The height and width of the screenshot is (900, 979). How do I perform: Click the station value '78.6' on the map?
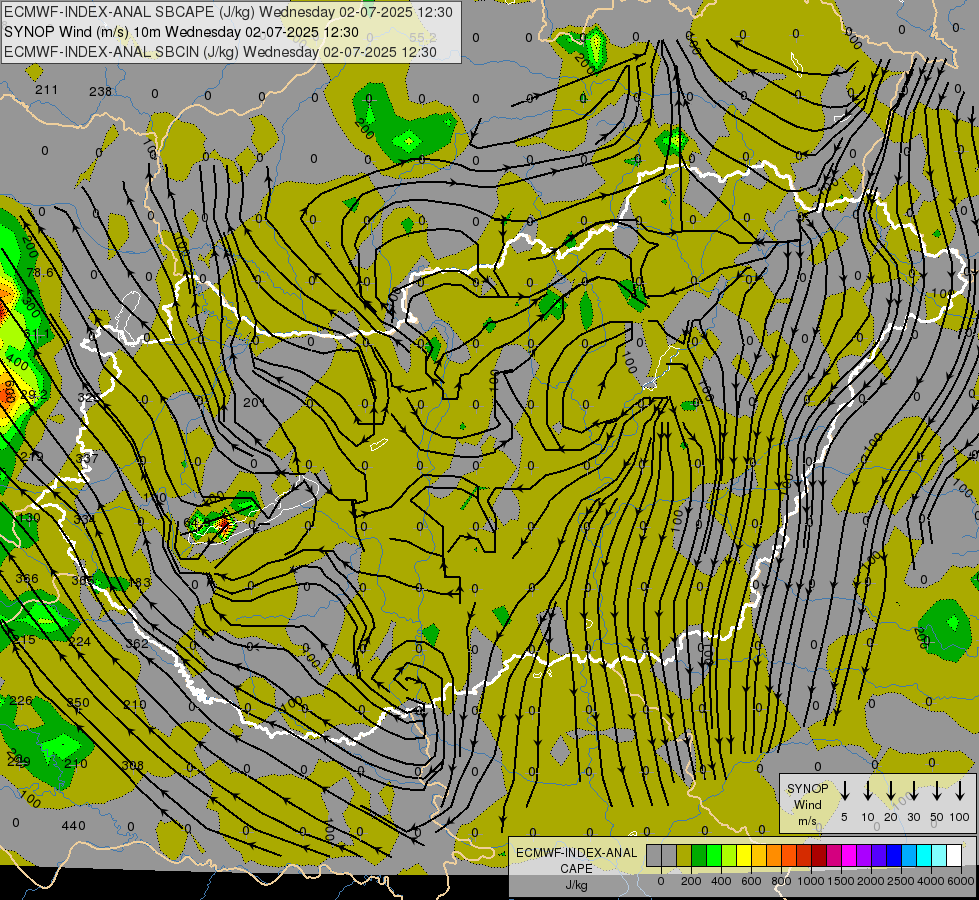coord(40,273)
